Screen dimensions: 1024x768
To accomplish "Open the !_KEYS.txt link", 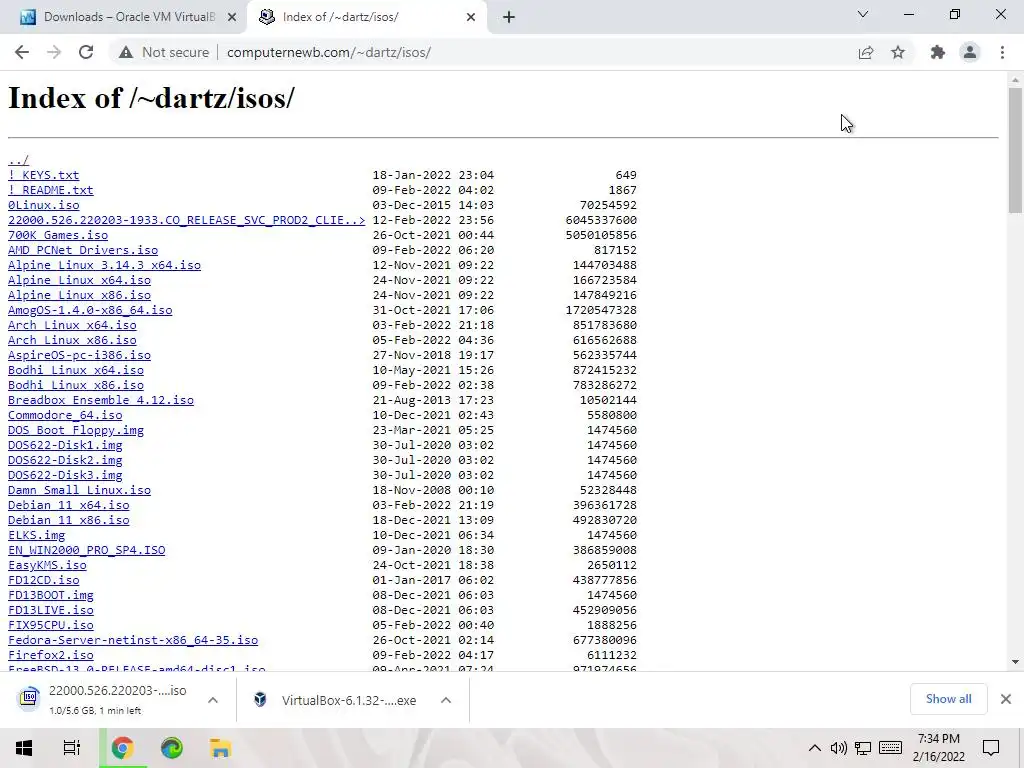I will [43, 175].
